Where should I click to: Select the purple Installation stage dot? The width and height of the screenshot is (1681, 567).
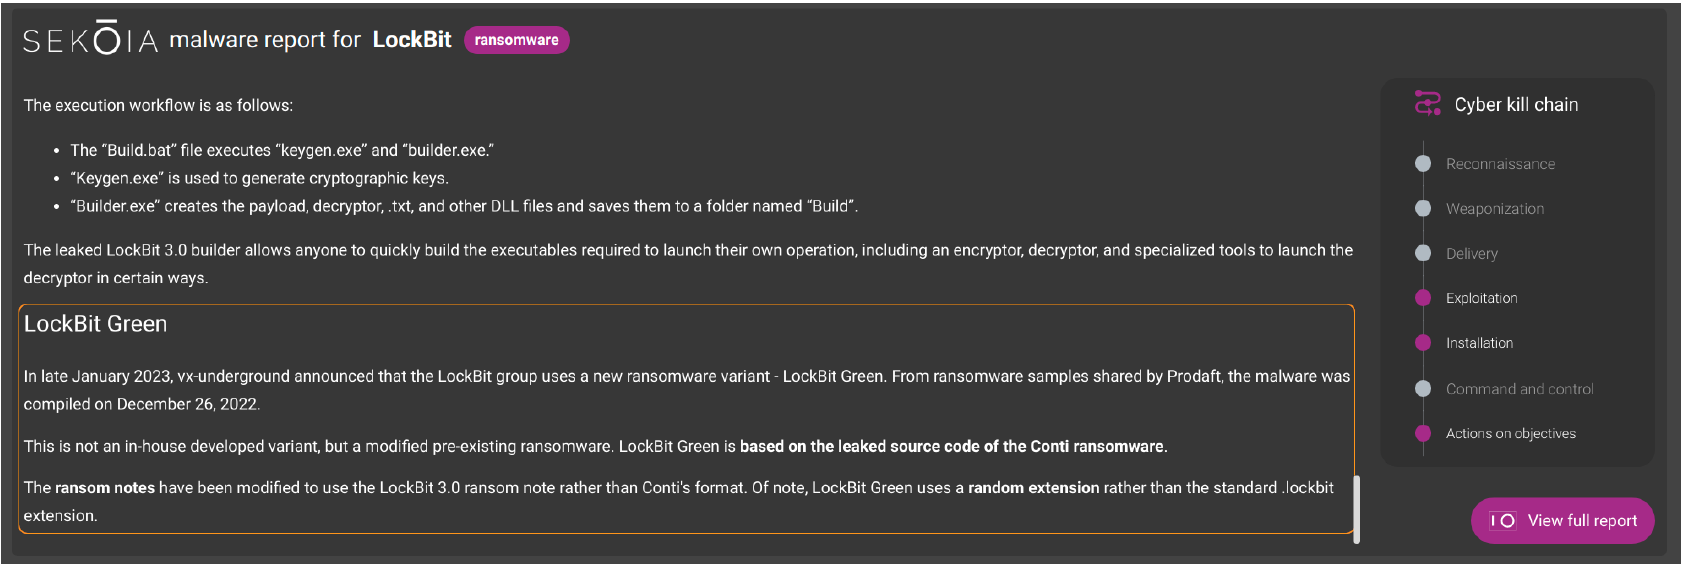point(1423,343)
